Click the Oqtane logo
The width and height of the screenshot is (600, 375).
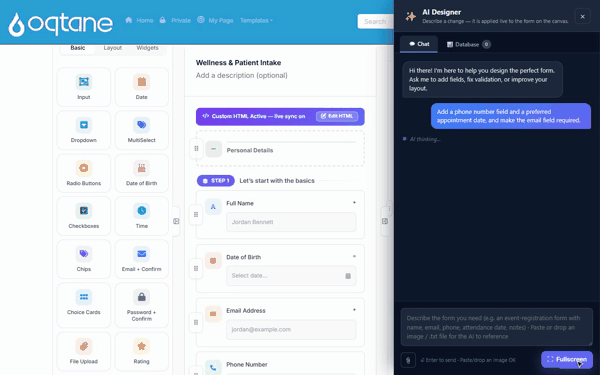[x=60, y=24]
